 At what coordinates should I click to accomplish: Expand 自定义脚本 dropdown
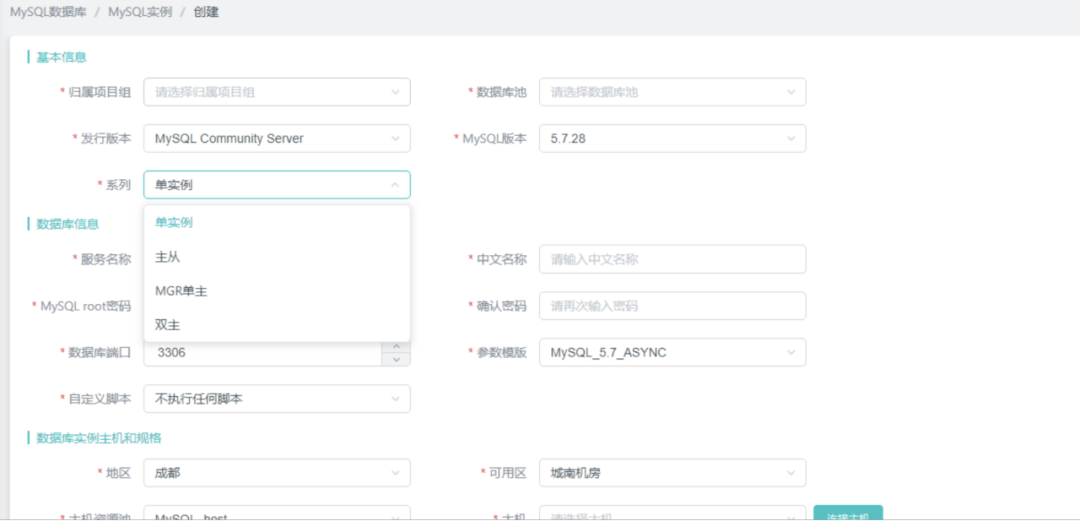pyautogui.click(x=276, y=399)
